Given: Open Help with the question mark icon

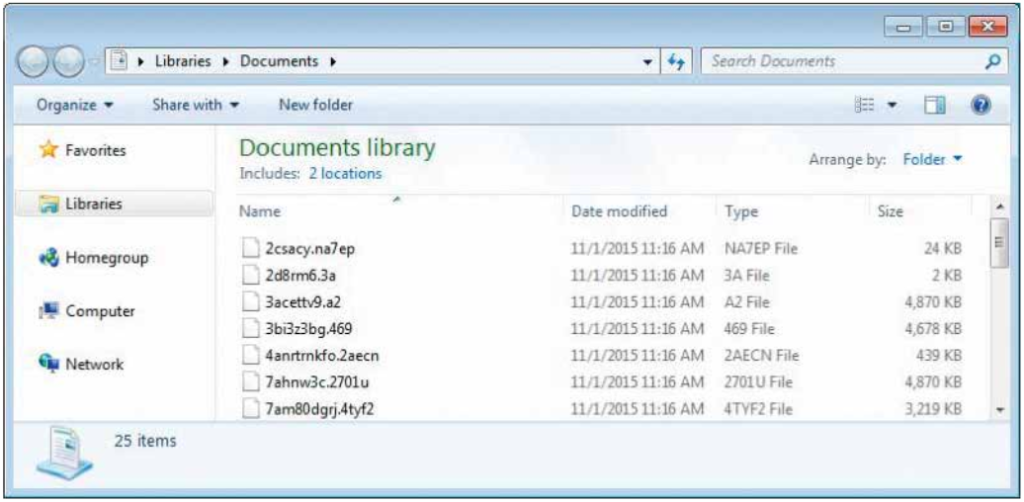Looking at the screenshot, I should [981, 105].
